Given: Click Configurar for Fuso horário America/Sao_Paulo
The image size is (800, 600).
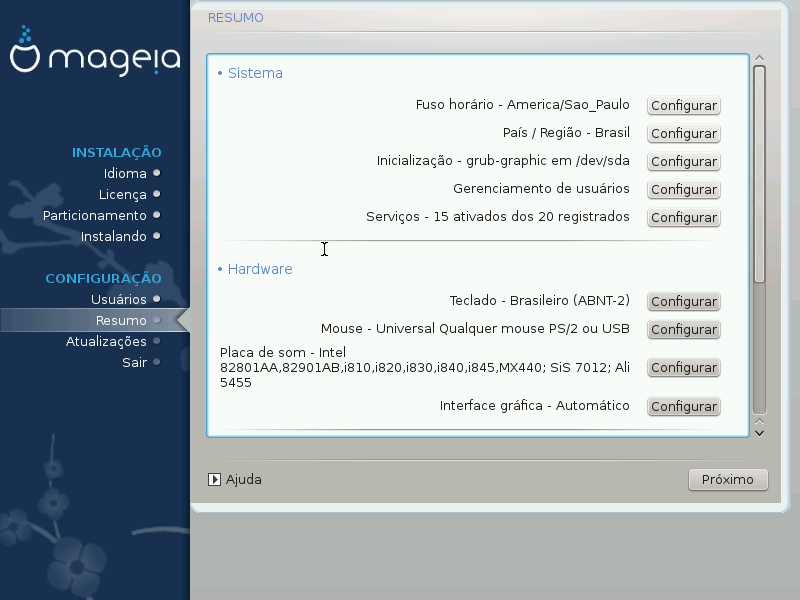Looking at the screenshot, I should (x=684, y=106).
